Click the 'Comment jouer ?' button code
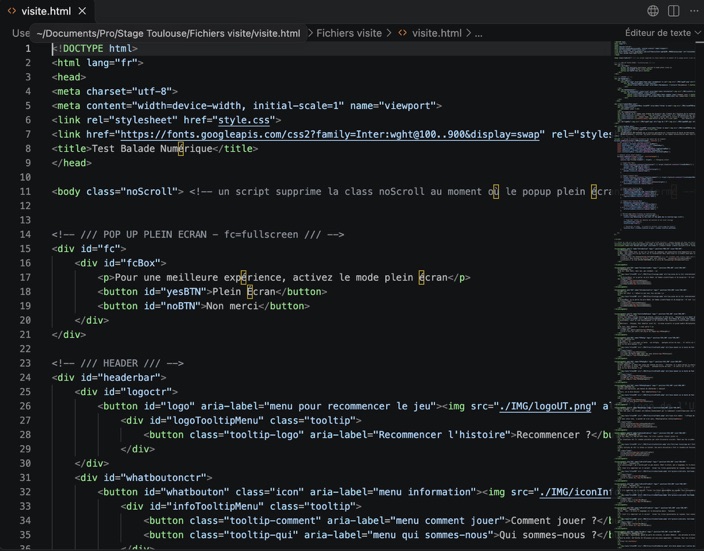Screen dimensions: 704x551 tap(377, 521)
